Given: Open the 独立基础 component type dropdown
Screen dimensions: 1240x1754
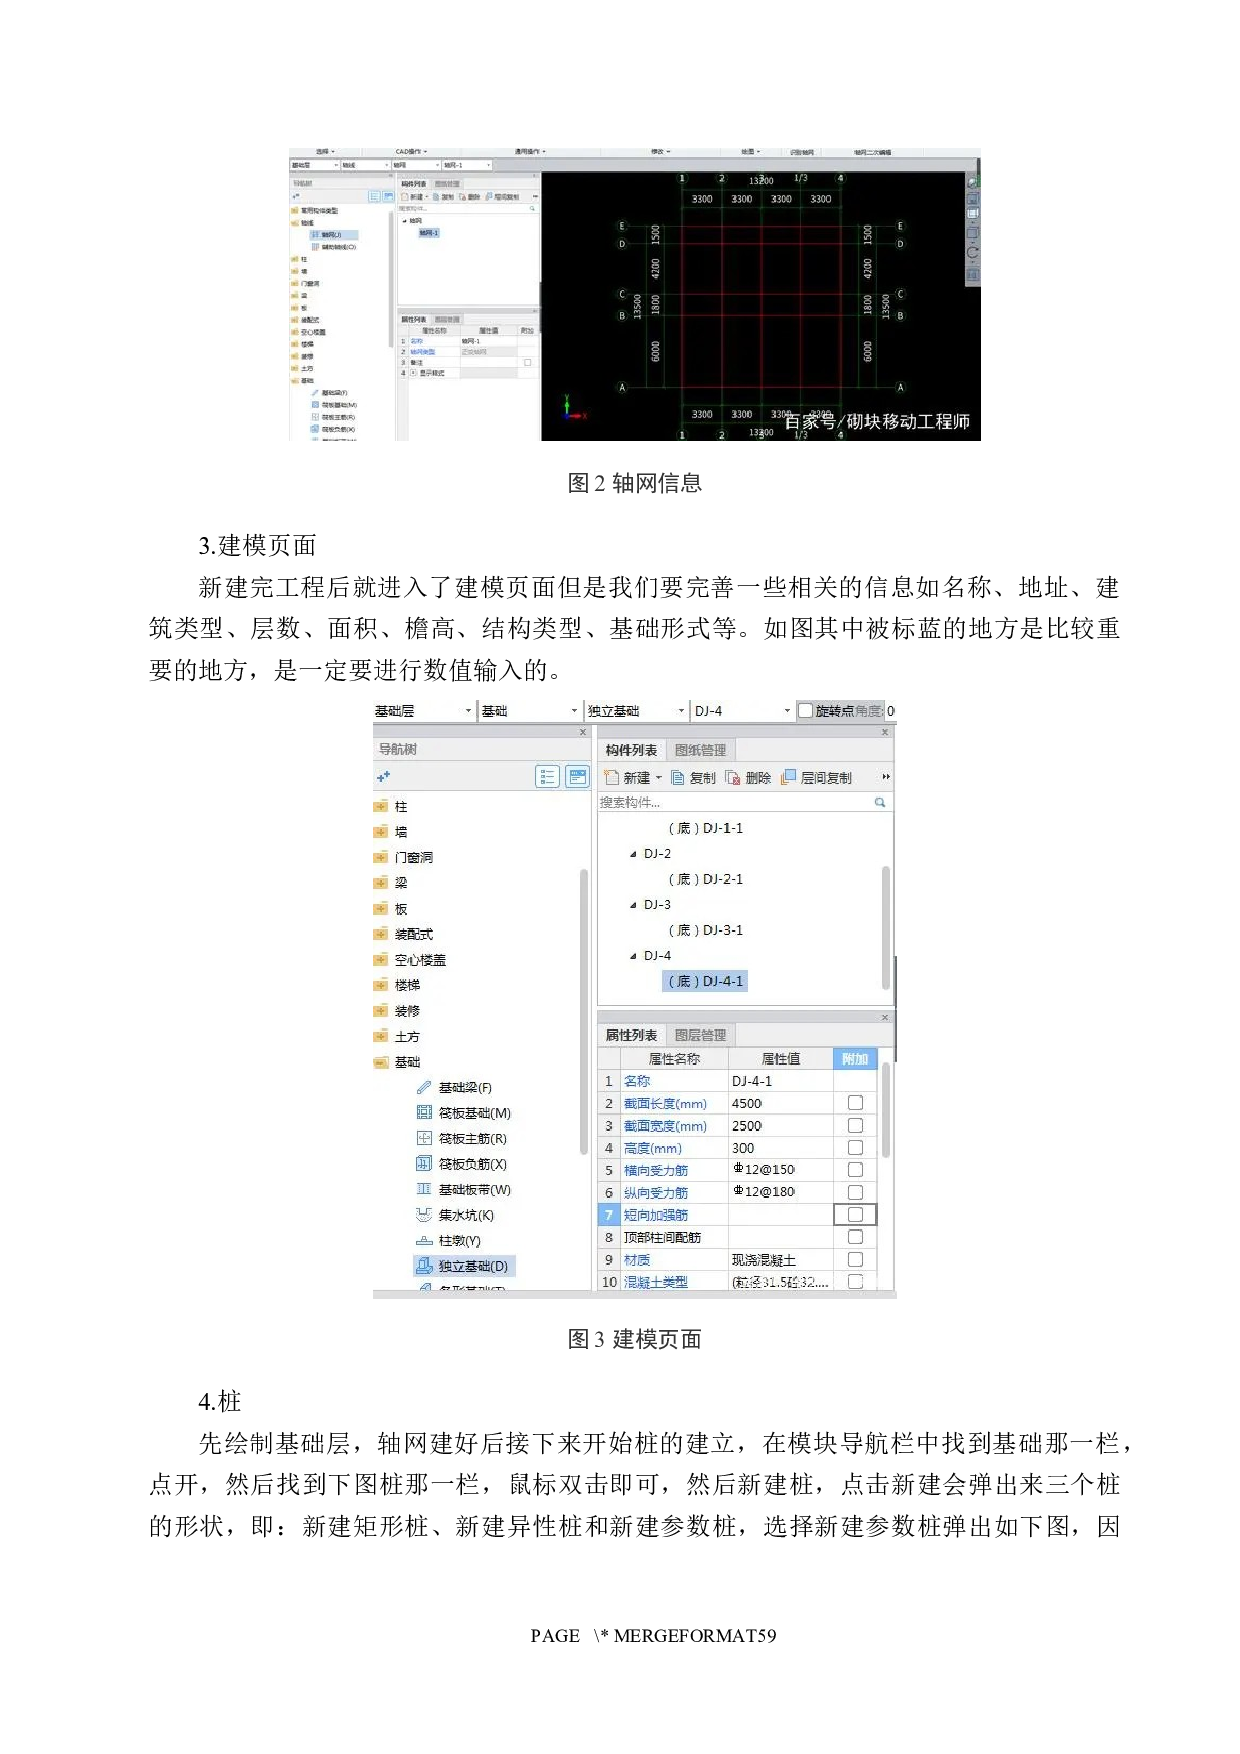Looking at the screenshot, I should pyautogui.click(x=681, y=711).
